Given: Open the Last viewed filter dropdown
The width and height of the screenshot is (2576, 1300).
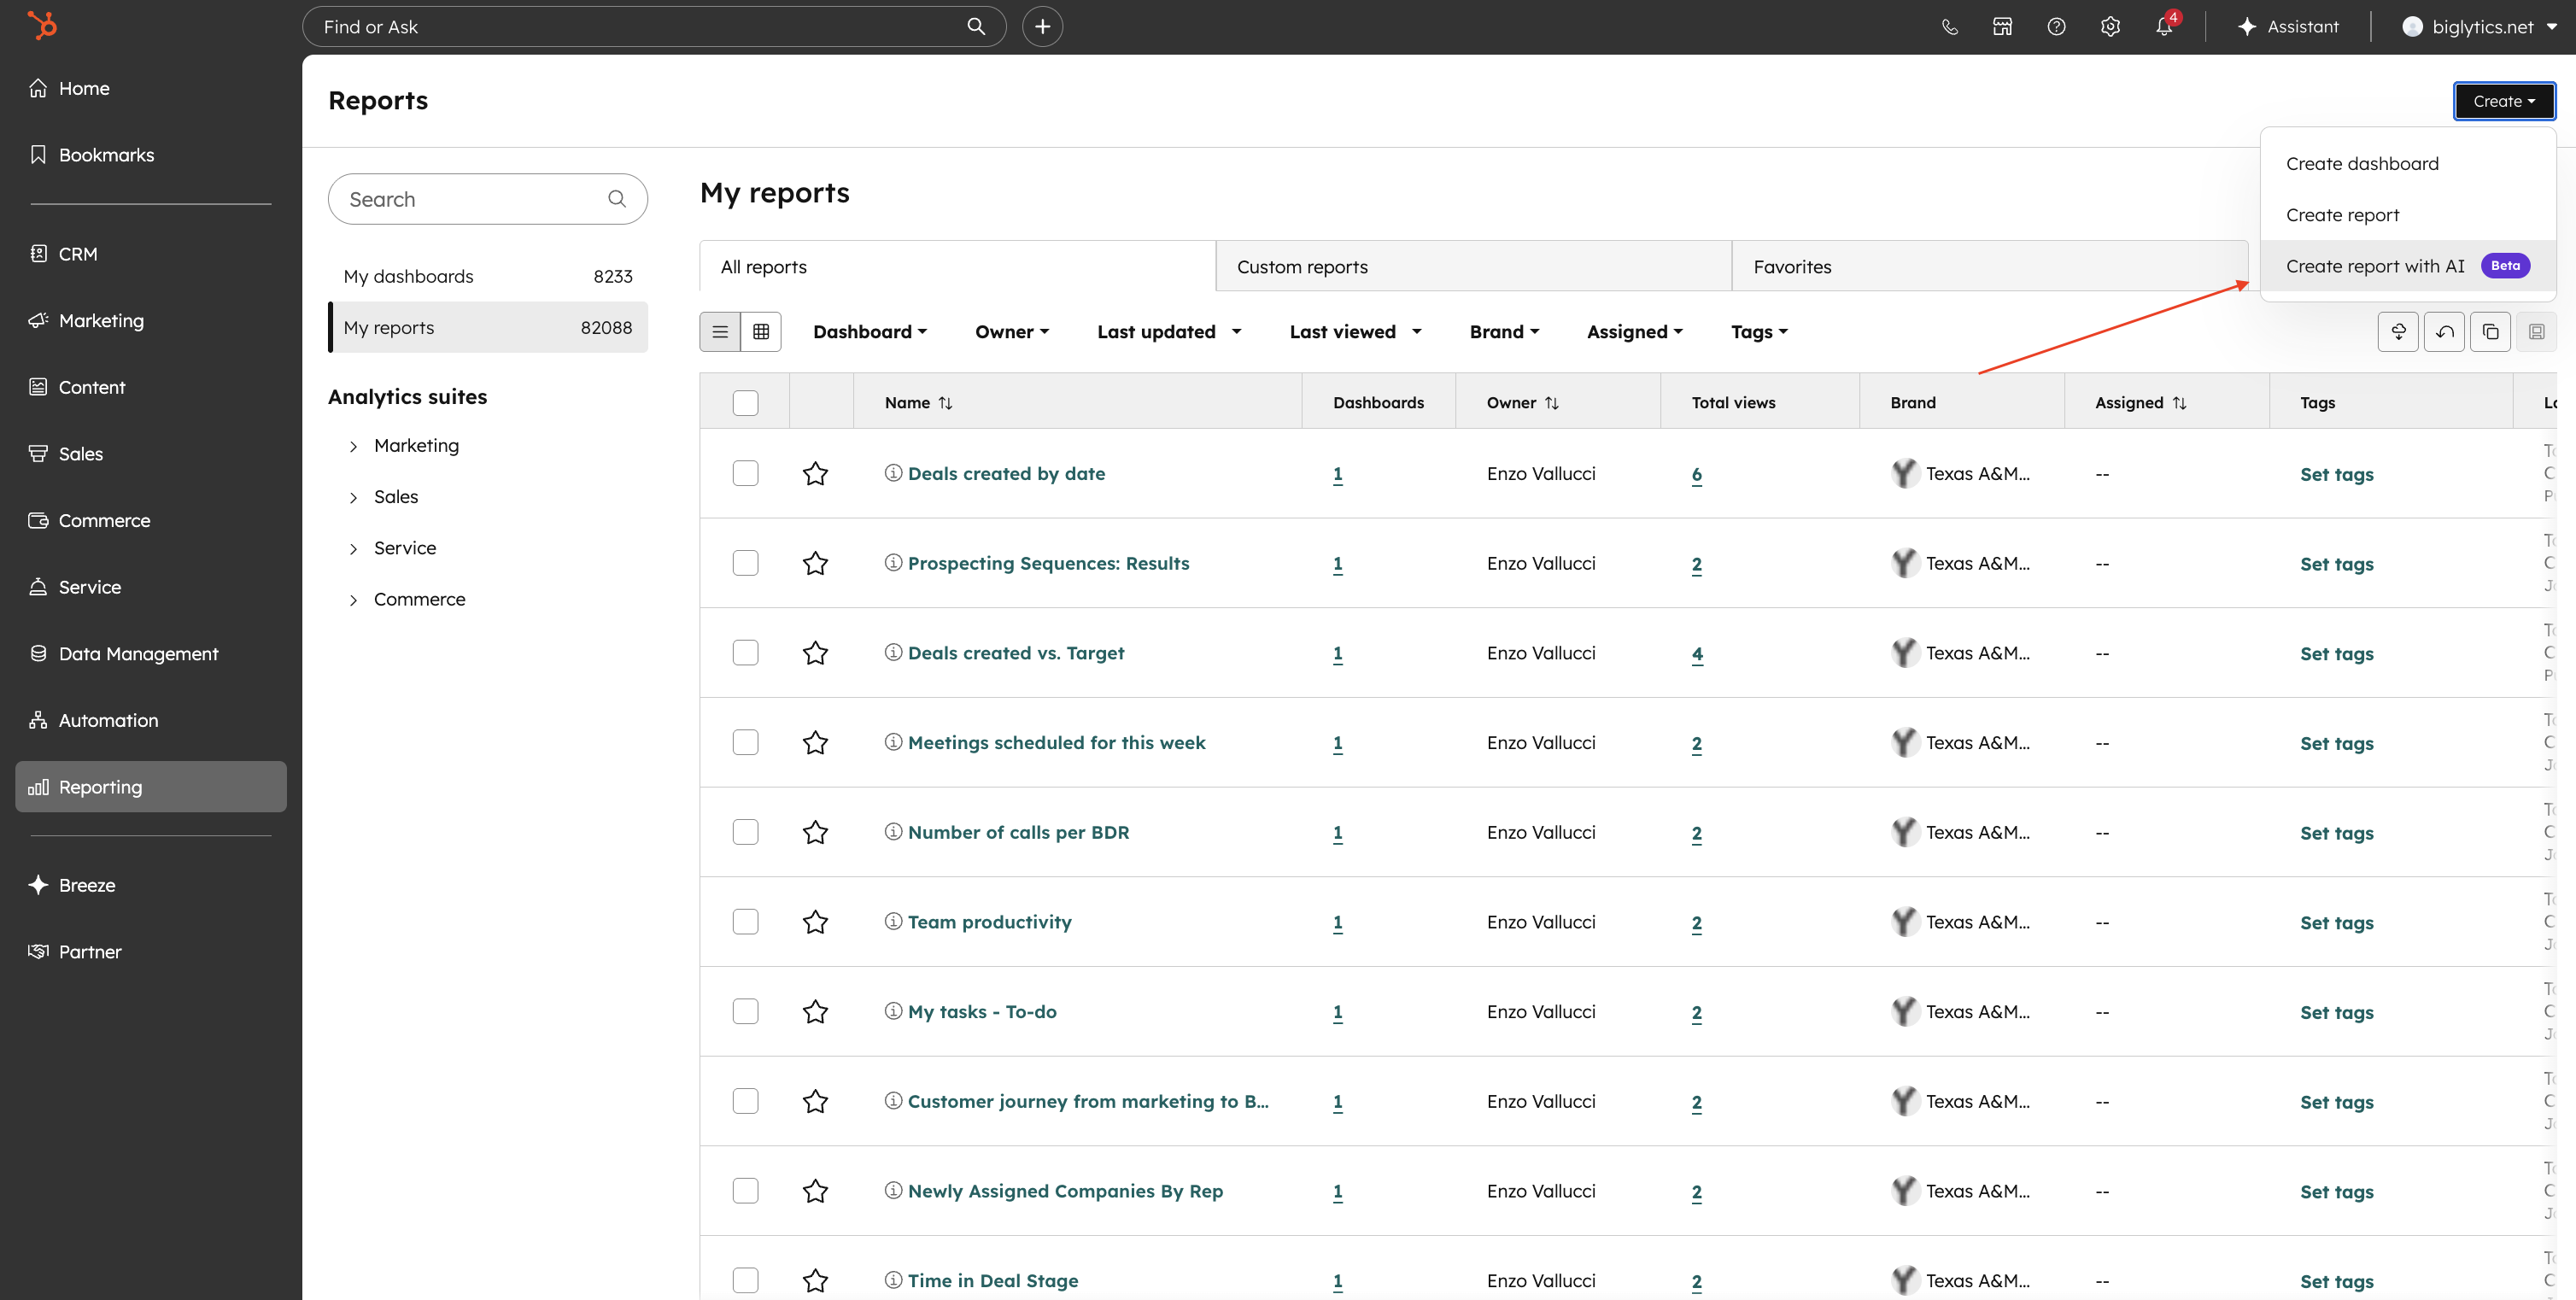Looking at the screenshot, I should pos(1355,332).
